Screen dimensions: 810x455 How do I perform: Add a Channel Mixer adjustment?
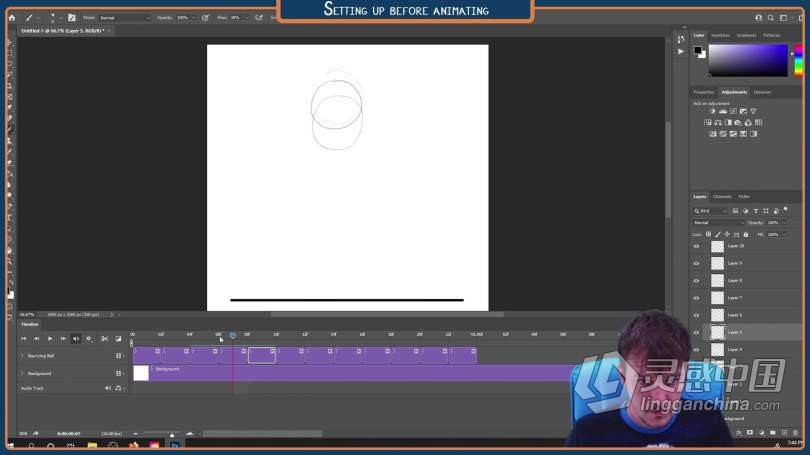pyautogui.click(x=748, y=123)
